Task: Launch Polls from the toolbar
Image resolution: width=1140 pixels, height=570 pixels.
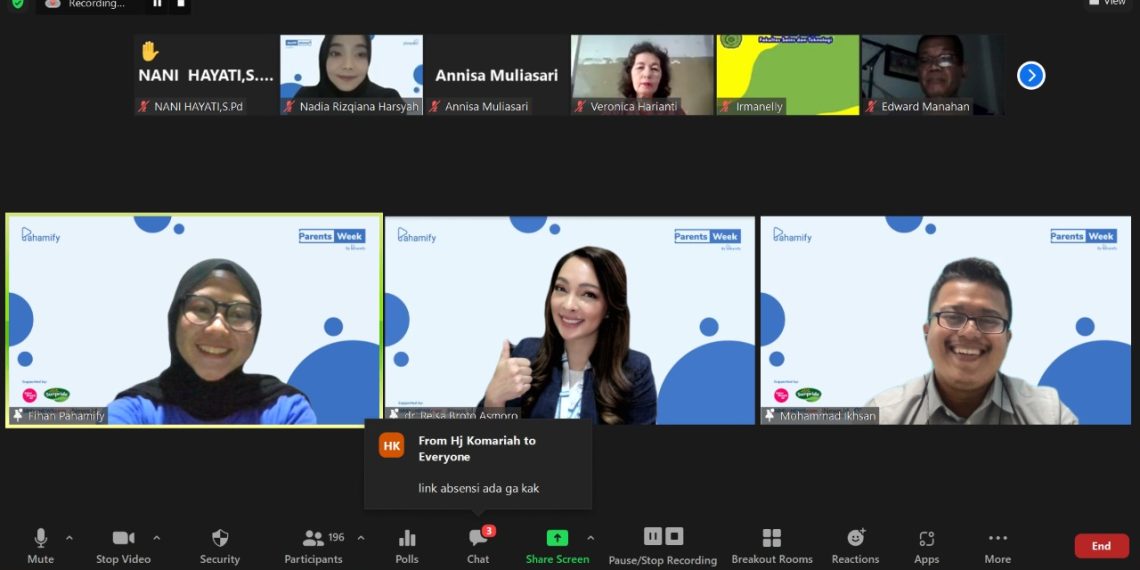Action: 407,546
